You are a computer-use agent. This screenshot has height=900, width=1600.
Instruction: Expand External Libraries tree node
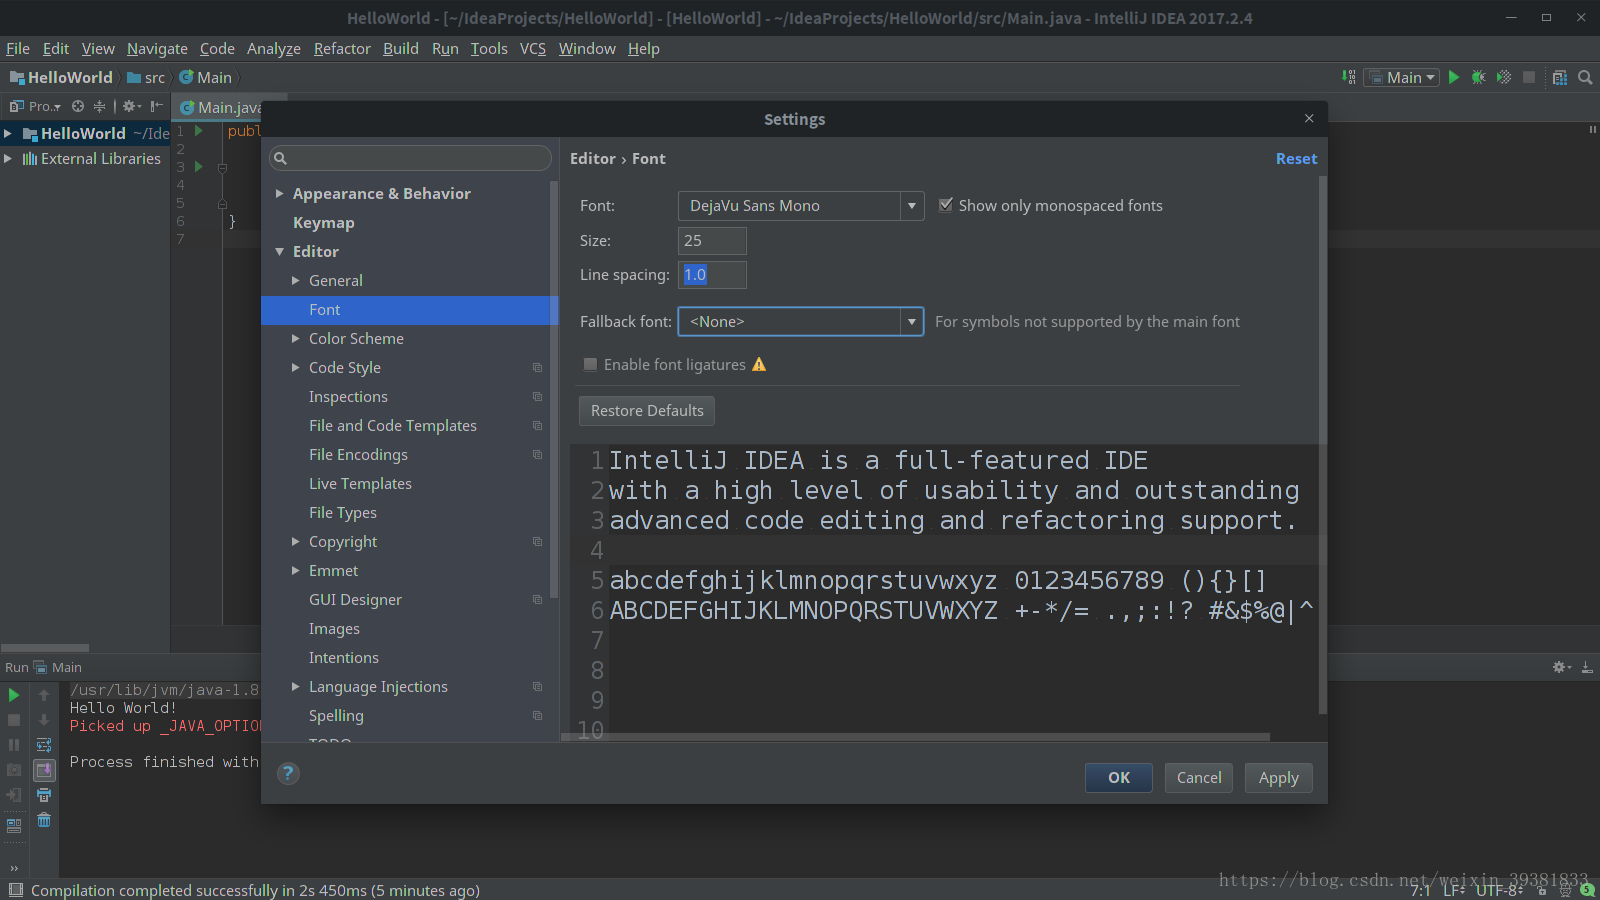(8, 159)
